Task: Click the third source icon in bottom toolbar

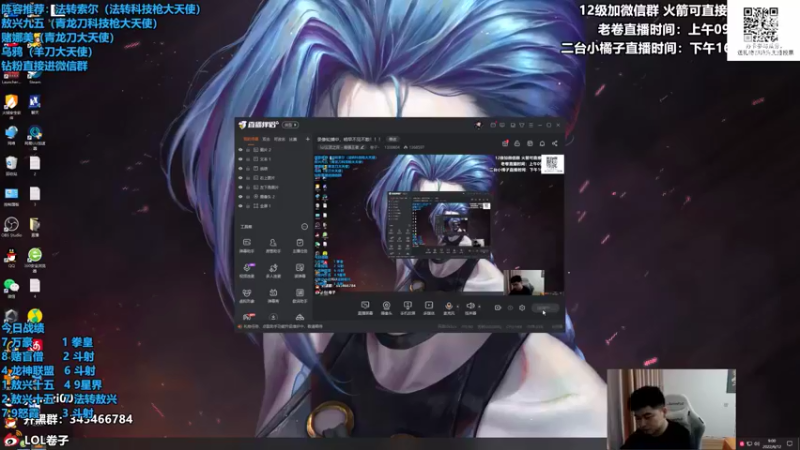Action: 407,308
